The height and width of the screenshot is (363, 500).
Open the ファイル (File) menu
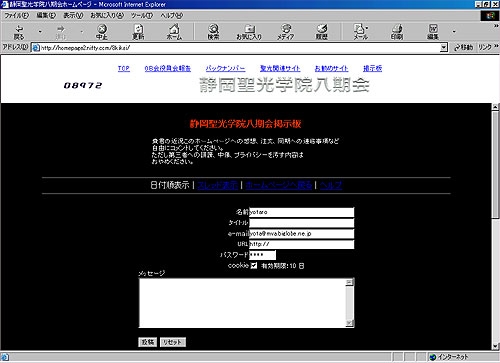16,15
